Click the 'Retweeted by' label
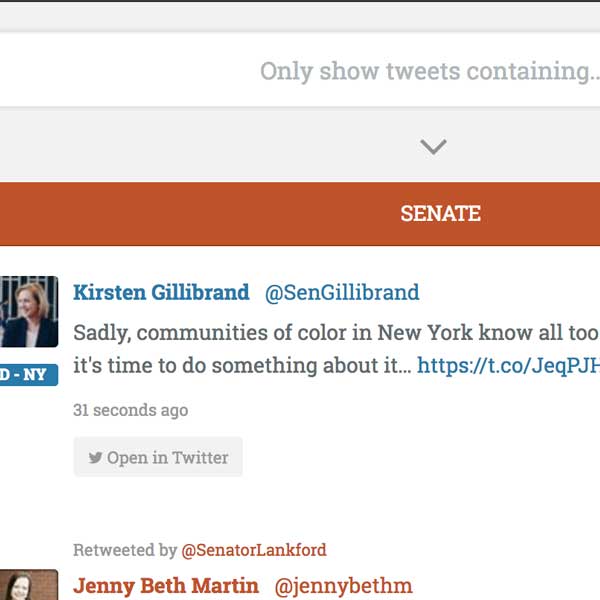This screenshot has width=600, height=600. click(x=125, y=550)
